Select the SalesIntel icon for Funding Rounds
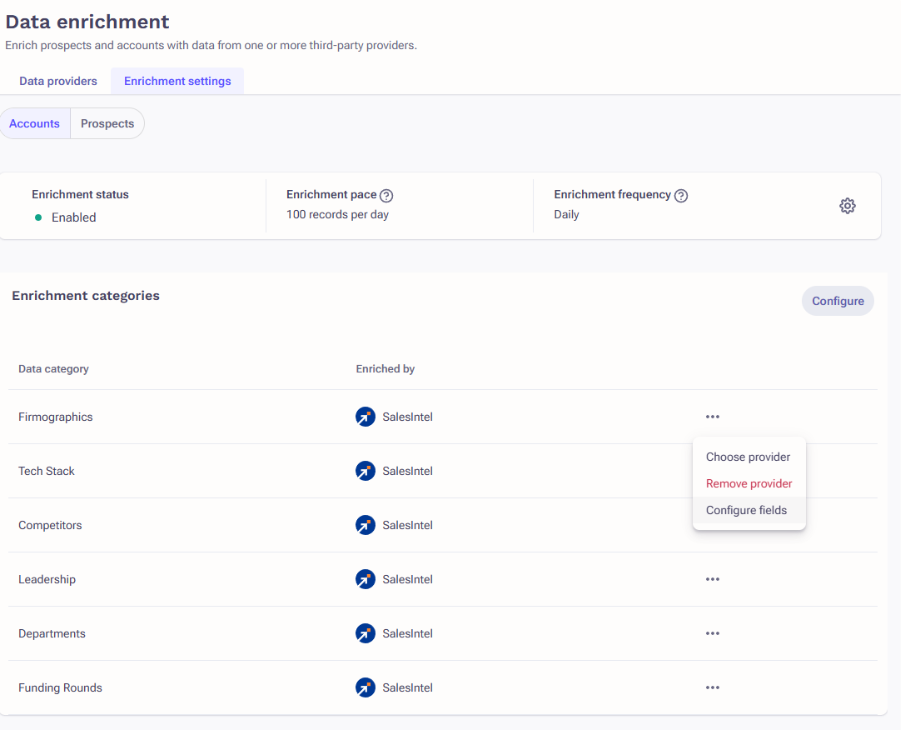 tap(365, 687)
